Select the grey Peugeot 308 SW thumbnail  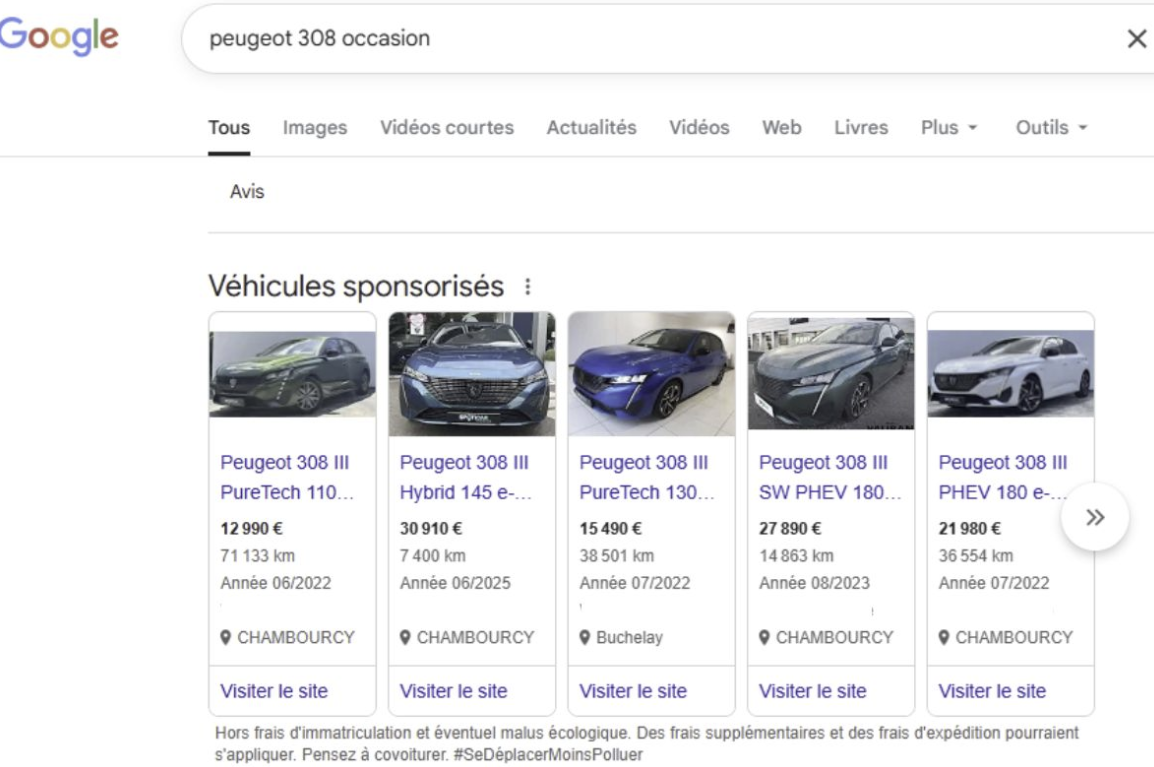(x=830, y=373)
